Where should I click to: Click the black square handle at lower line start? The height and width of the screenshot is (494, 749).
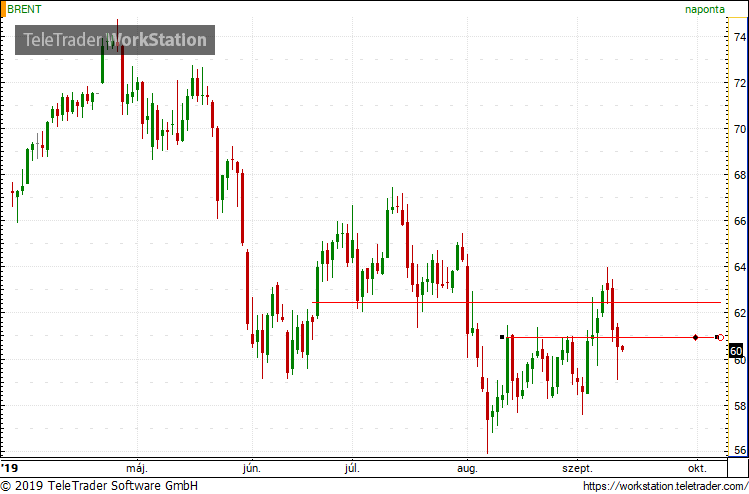click(502, 337)
